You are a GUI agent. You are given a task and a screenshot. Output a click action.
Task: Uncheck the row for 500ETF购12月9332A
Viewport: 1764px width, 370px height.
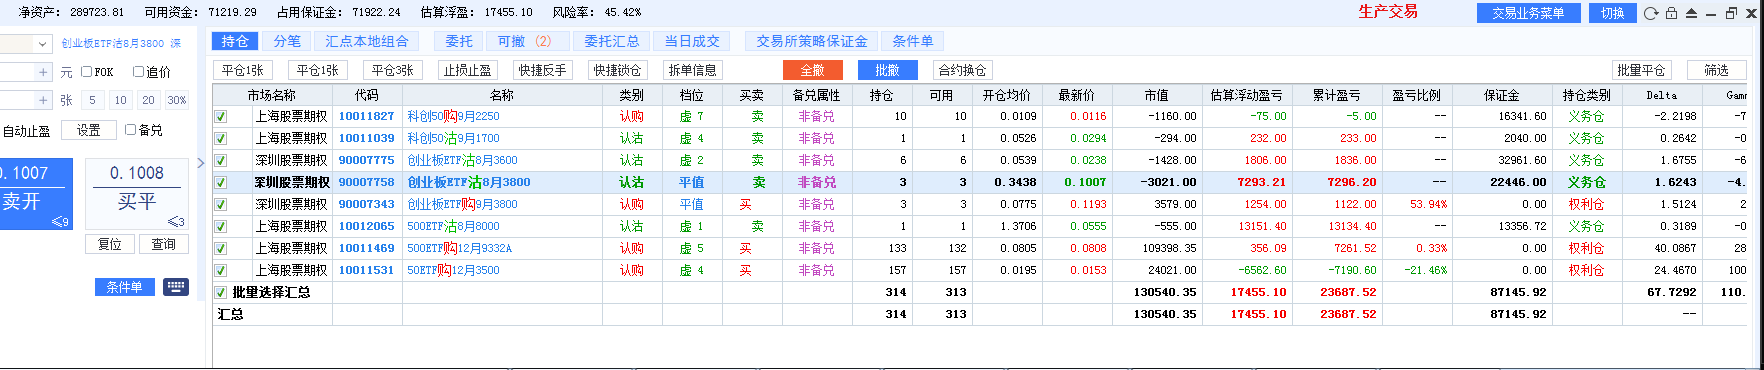click(221, 248)
